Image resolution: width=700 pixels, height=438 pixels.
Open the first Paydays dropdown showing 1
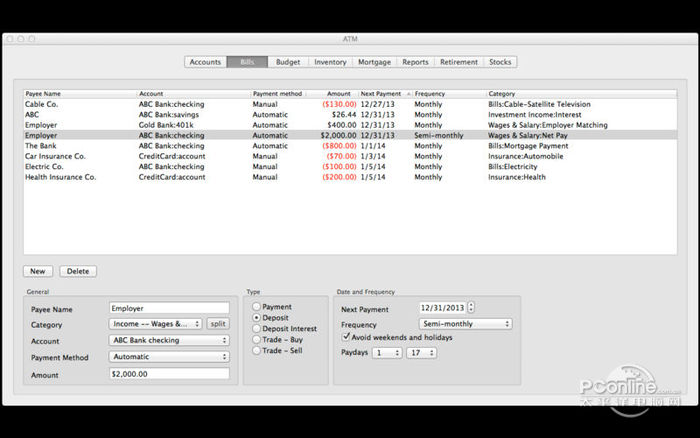coord(387,353)
